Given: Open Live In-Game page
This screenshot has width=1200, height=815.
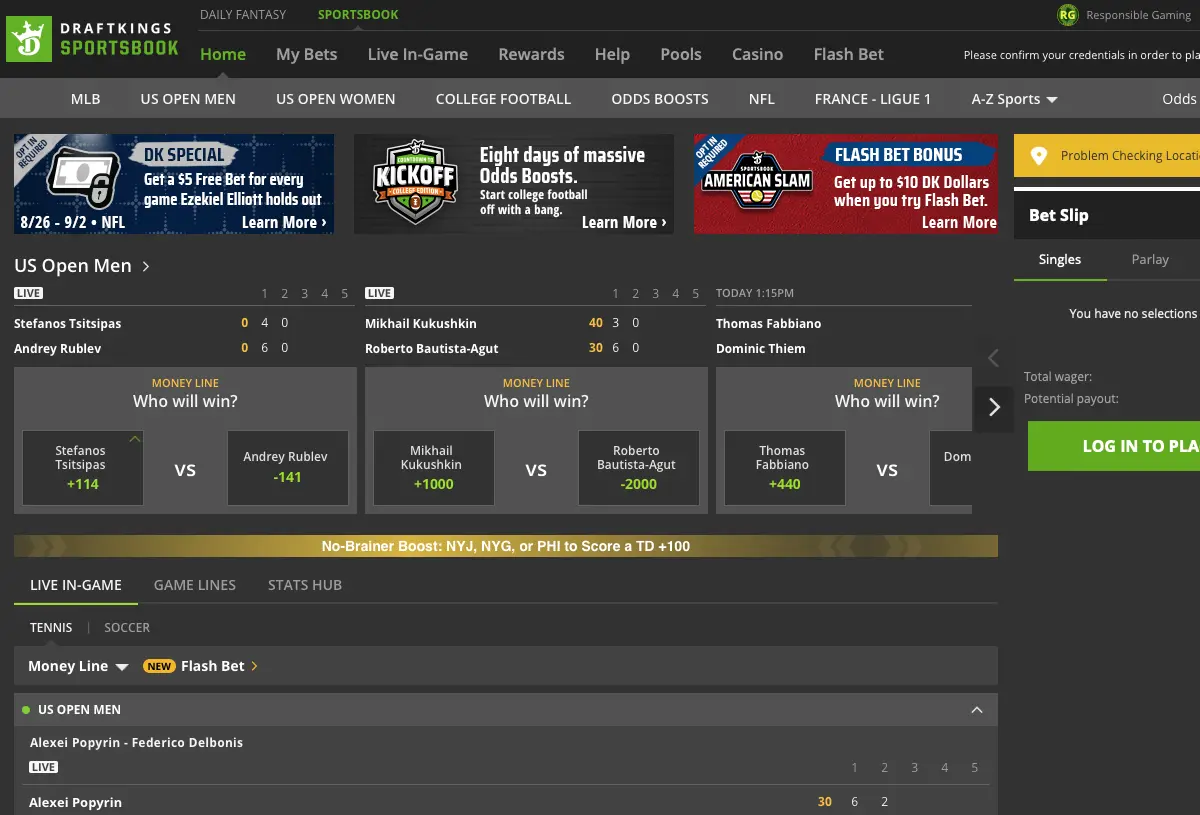Looking at the screenshot, I should pyautogui.click(x=418, y=54).
